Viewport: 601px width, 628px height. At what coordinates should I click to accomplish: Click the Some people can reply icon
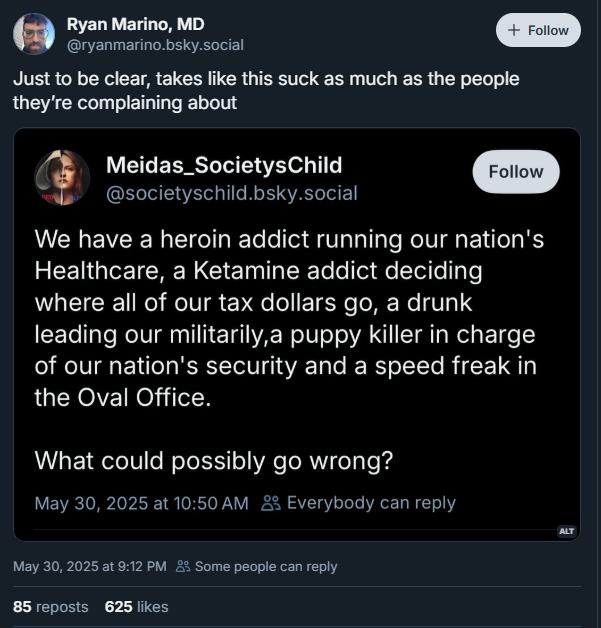tap(182, 567)
